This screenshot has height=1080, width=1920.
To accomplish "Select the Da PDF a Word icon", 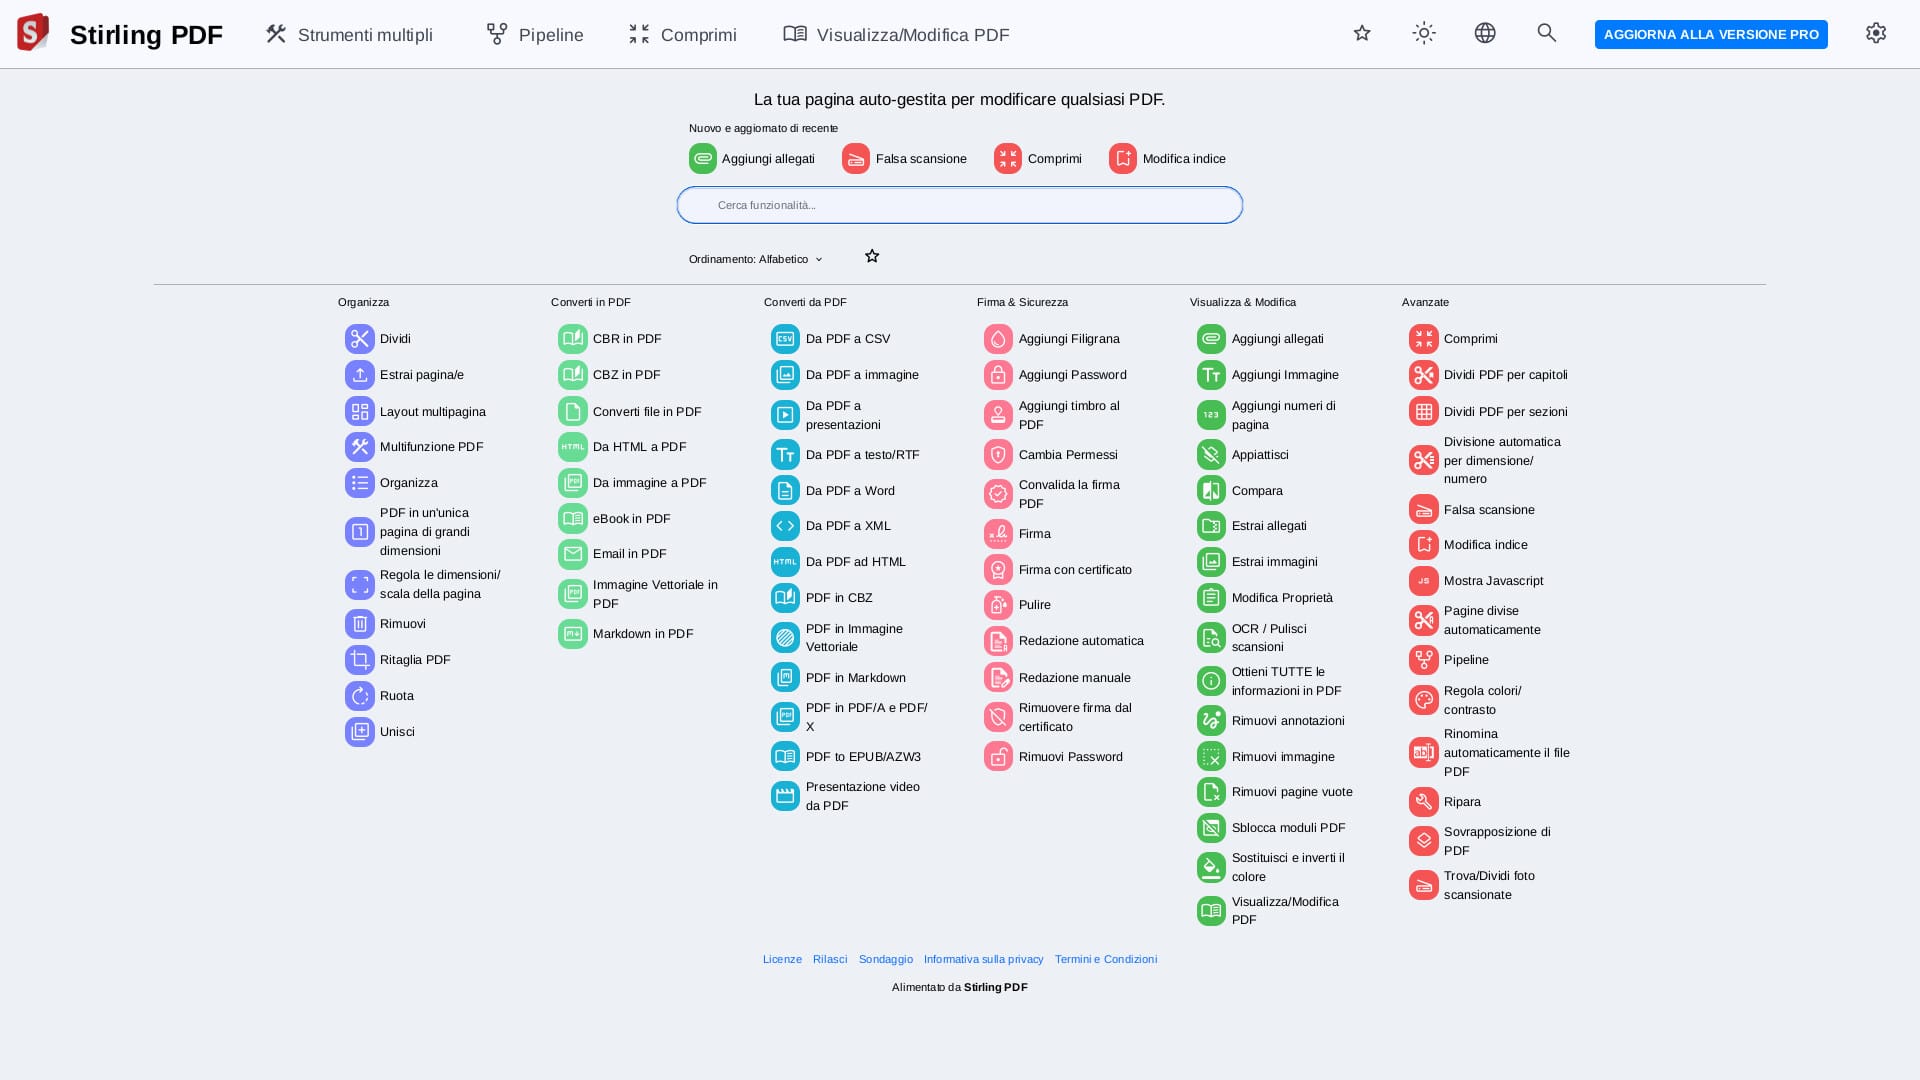I will pyautogui.click(x=785, y=491).
